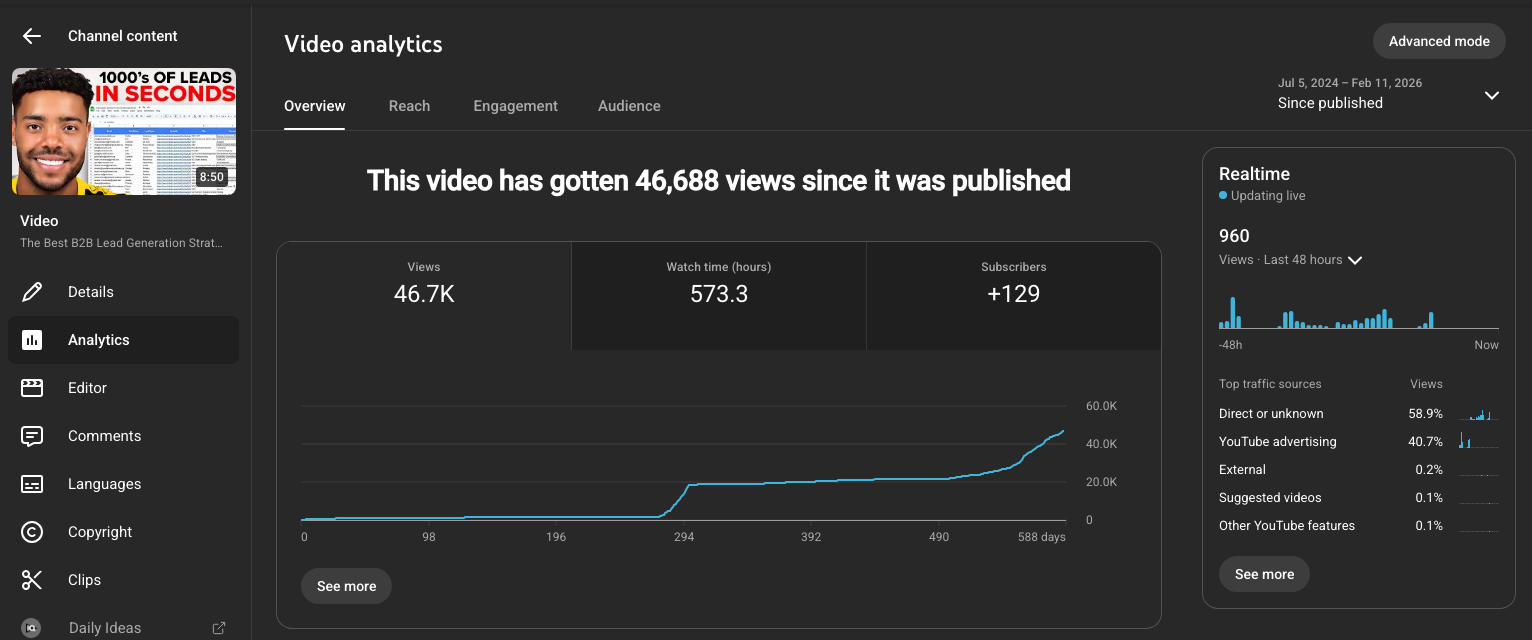1532x640 pixels.
Task: Select the Analytics sidebar icon
Action: [x=32, y=339]
